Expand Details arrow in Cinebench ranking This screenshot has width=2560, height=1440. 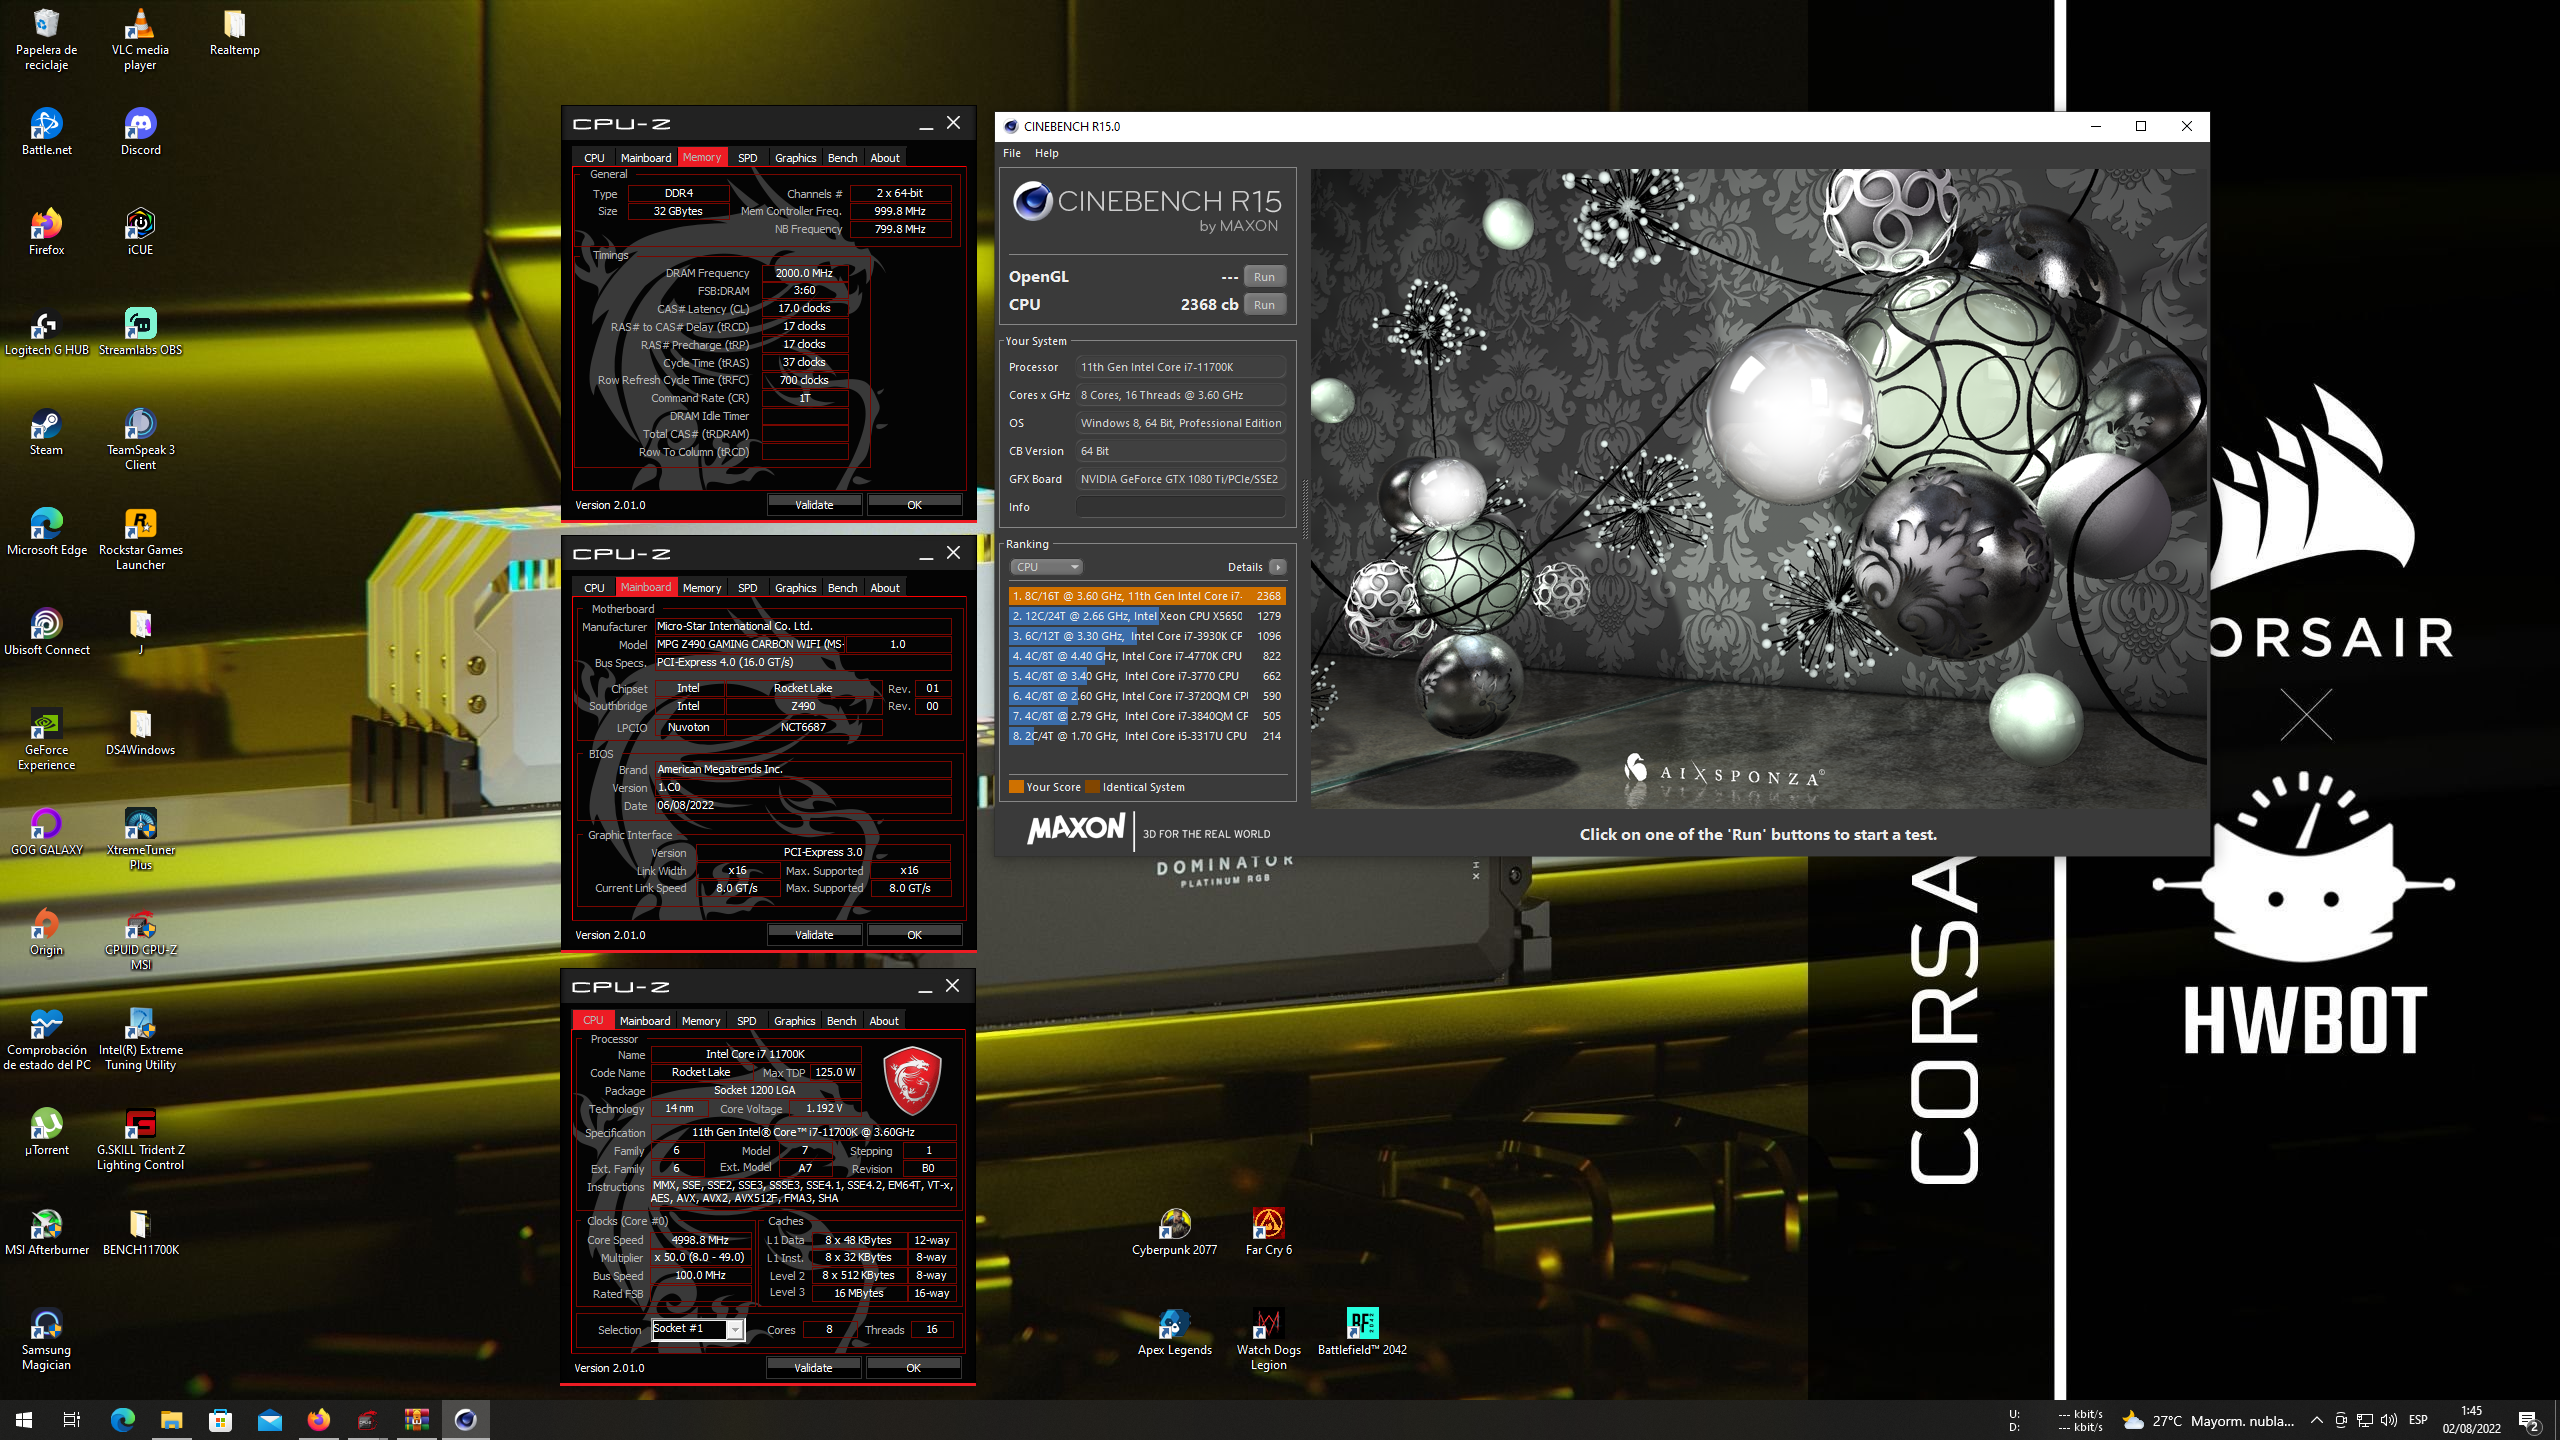coord(1277,567)
